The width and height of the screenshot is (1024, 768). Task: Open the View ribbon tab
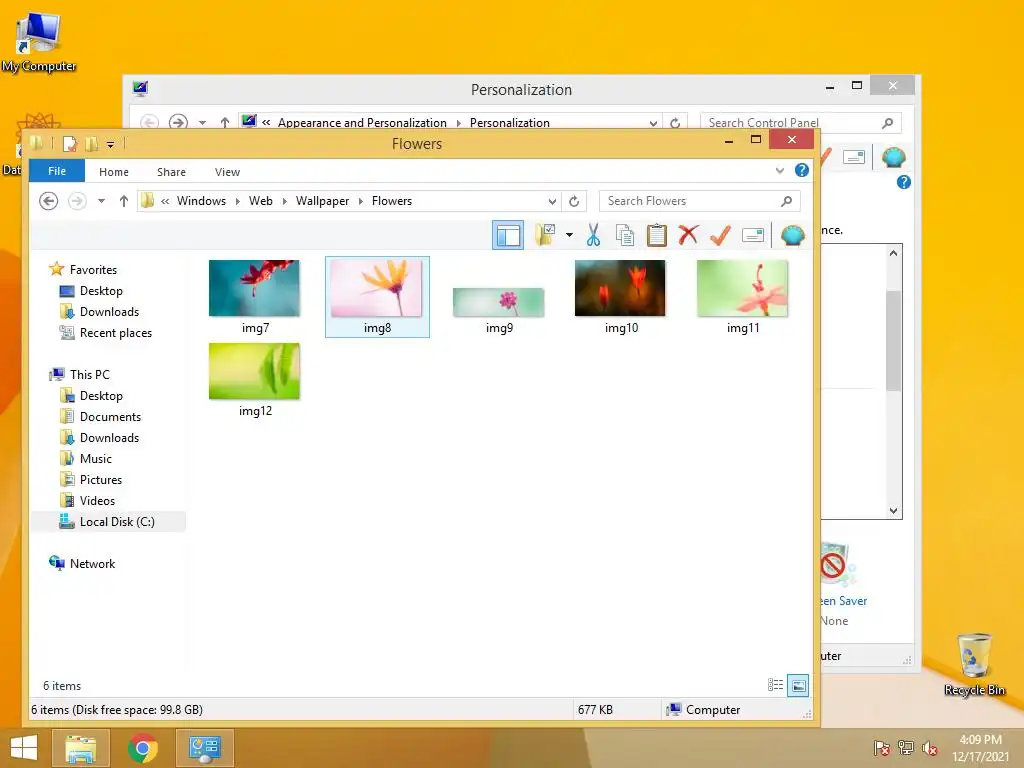click(227, 172)
